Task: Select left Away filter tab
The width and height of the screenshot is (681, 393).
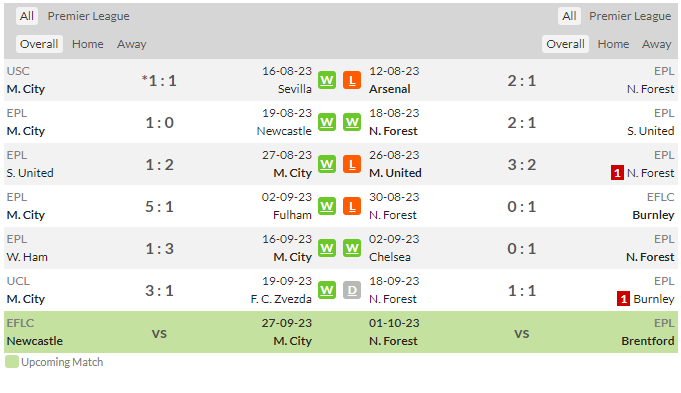Action: point(132,44)
